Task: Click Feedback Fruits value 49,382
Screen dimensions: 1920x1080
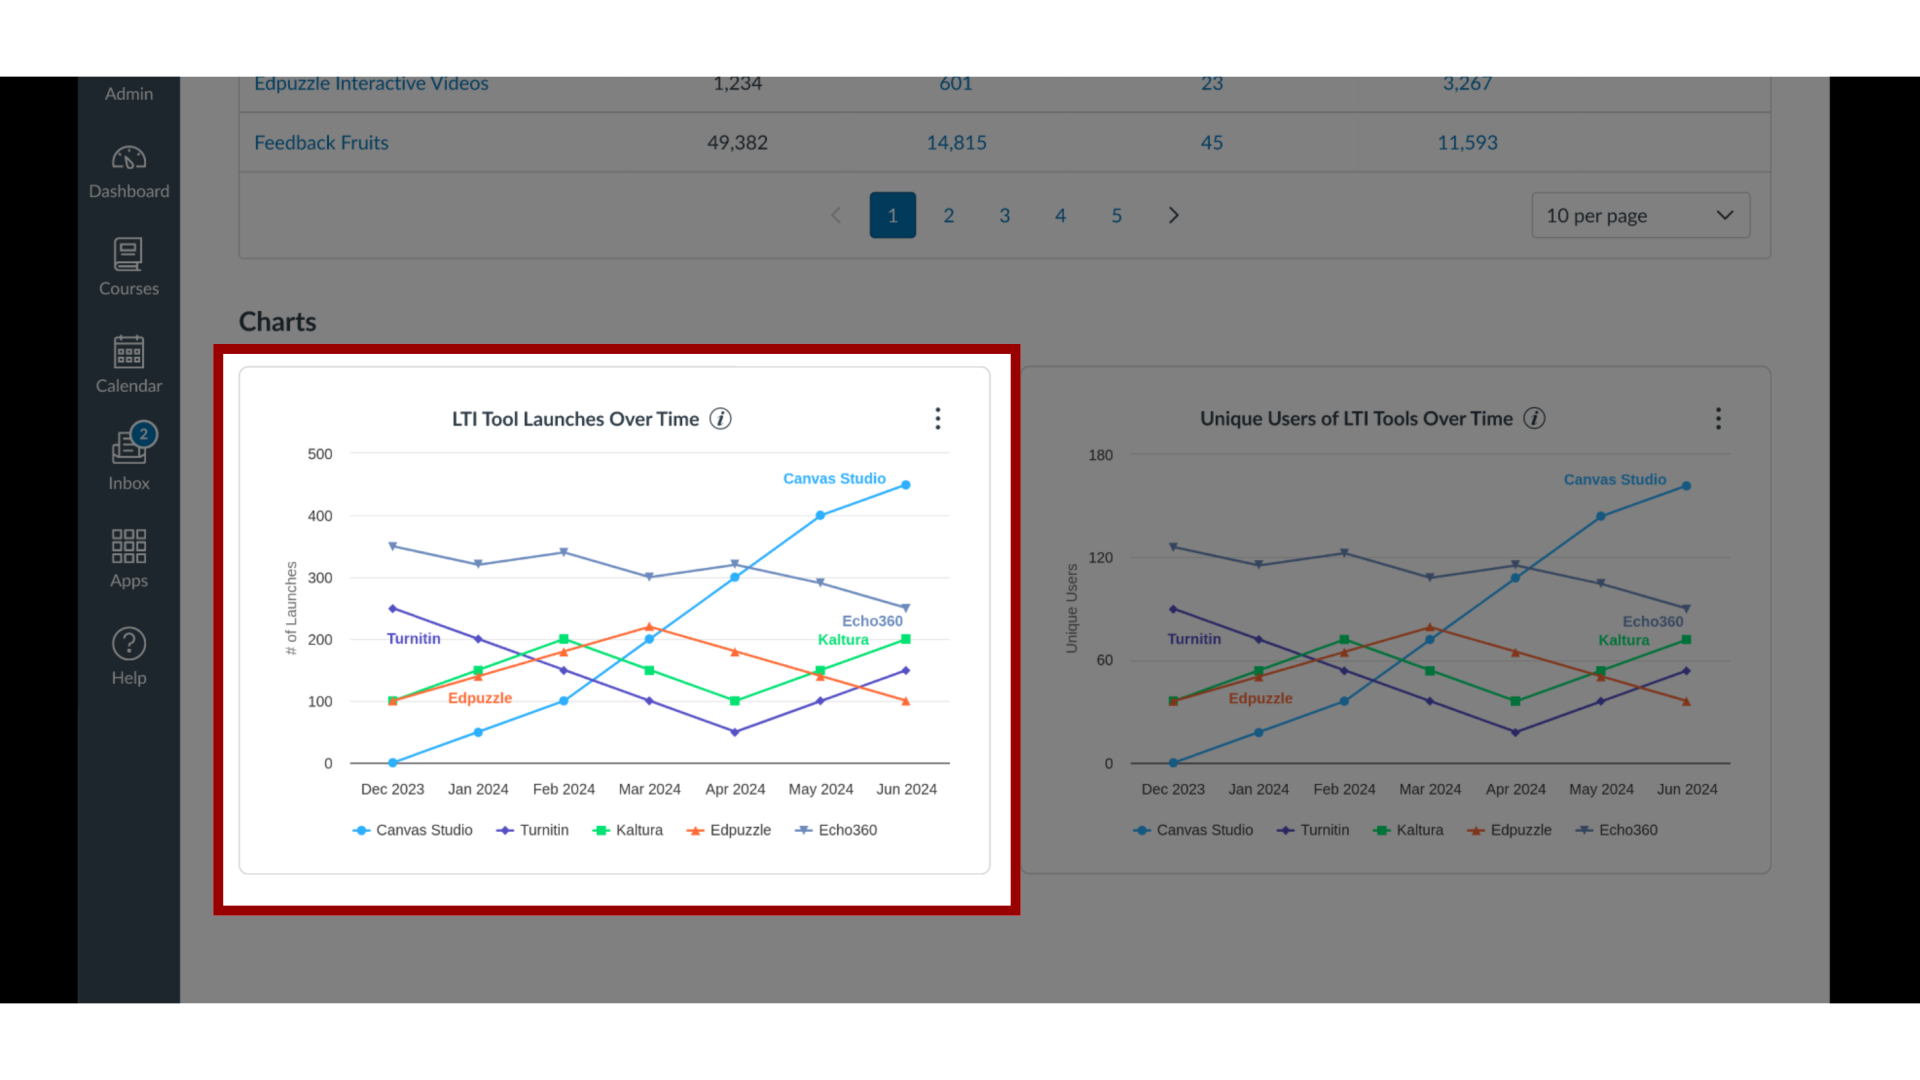Action: 737,143
